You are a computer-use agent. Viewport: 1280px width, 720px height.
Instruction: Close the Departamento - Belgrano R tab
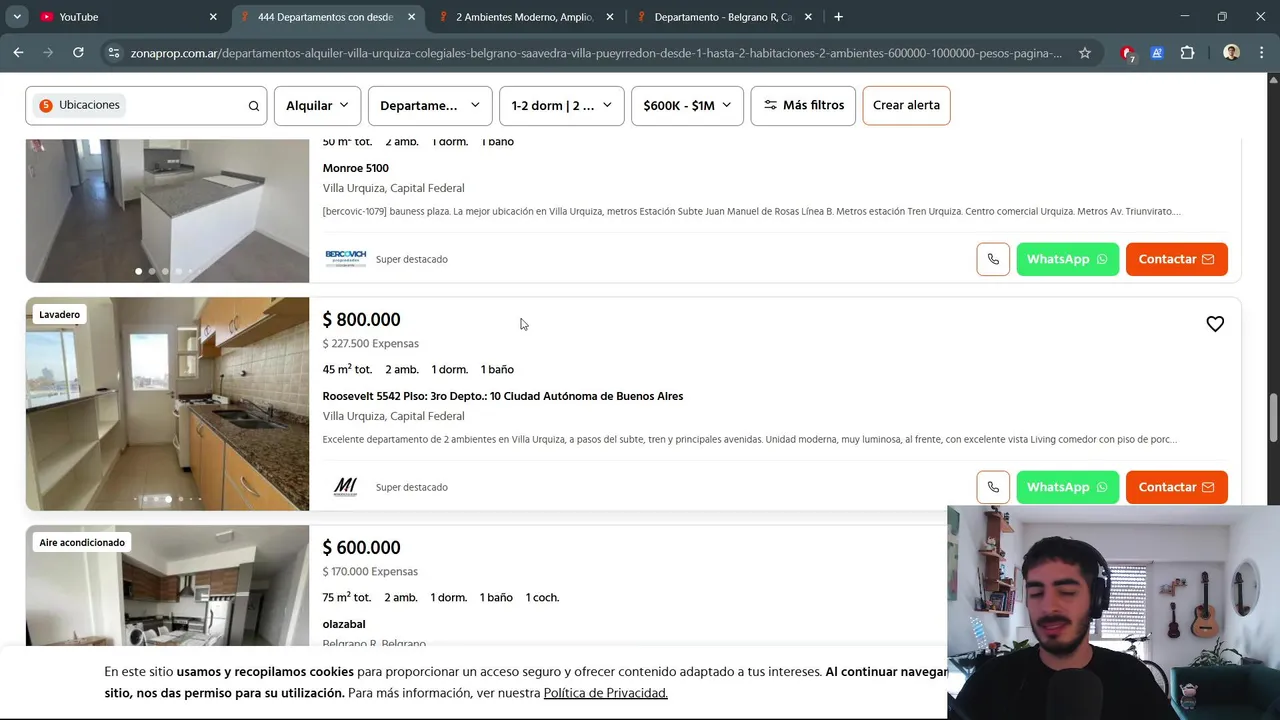[x=808, y=17]
